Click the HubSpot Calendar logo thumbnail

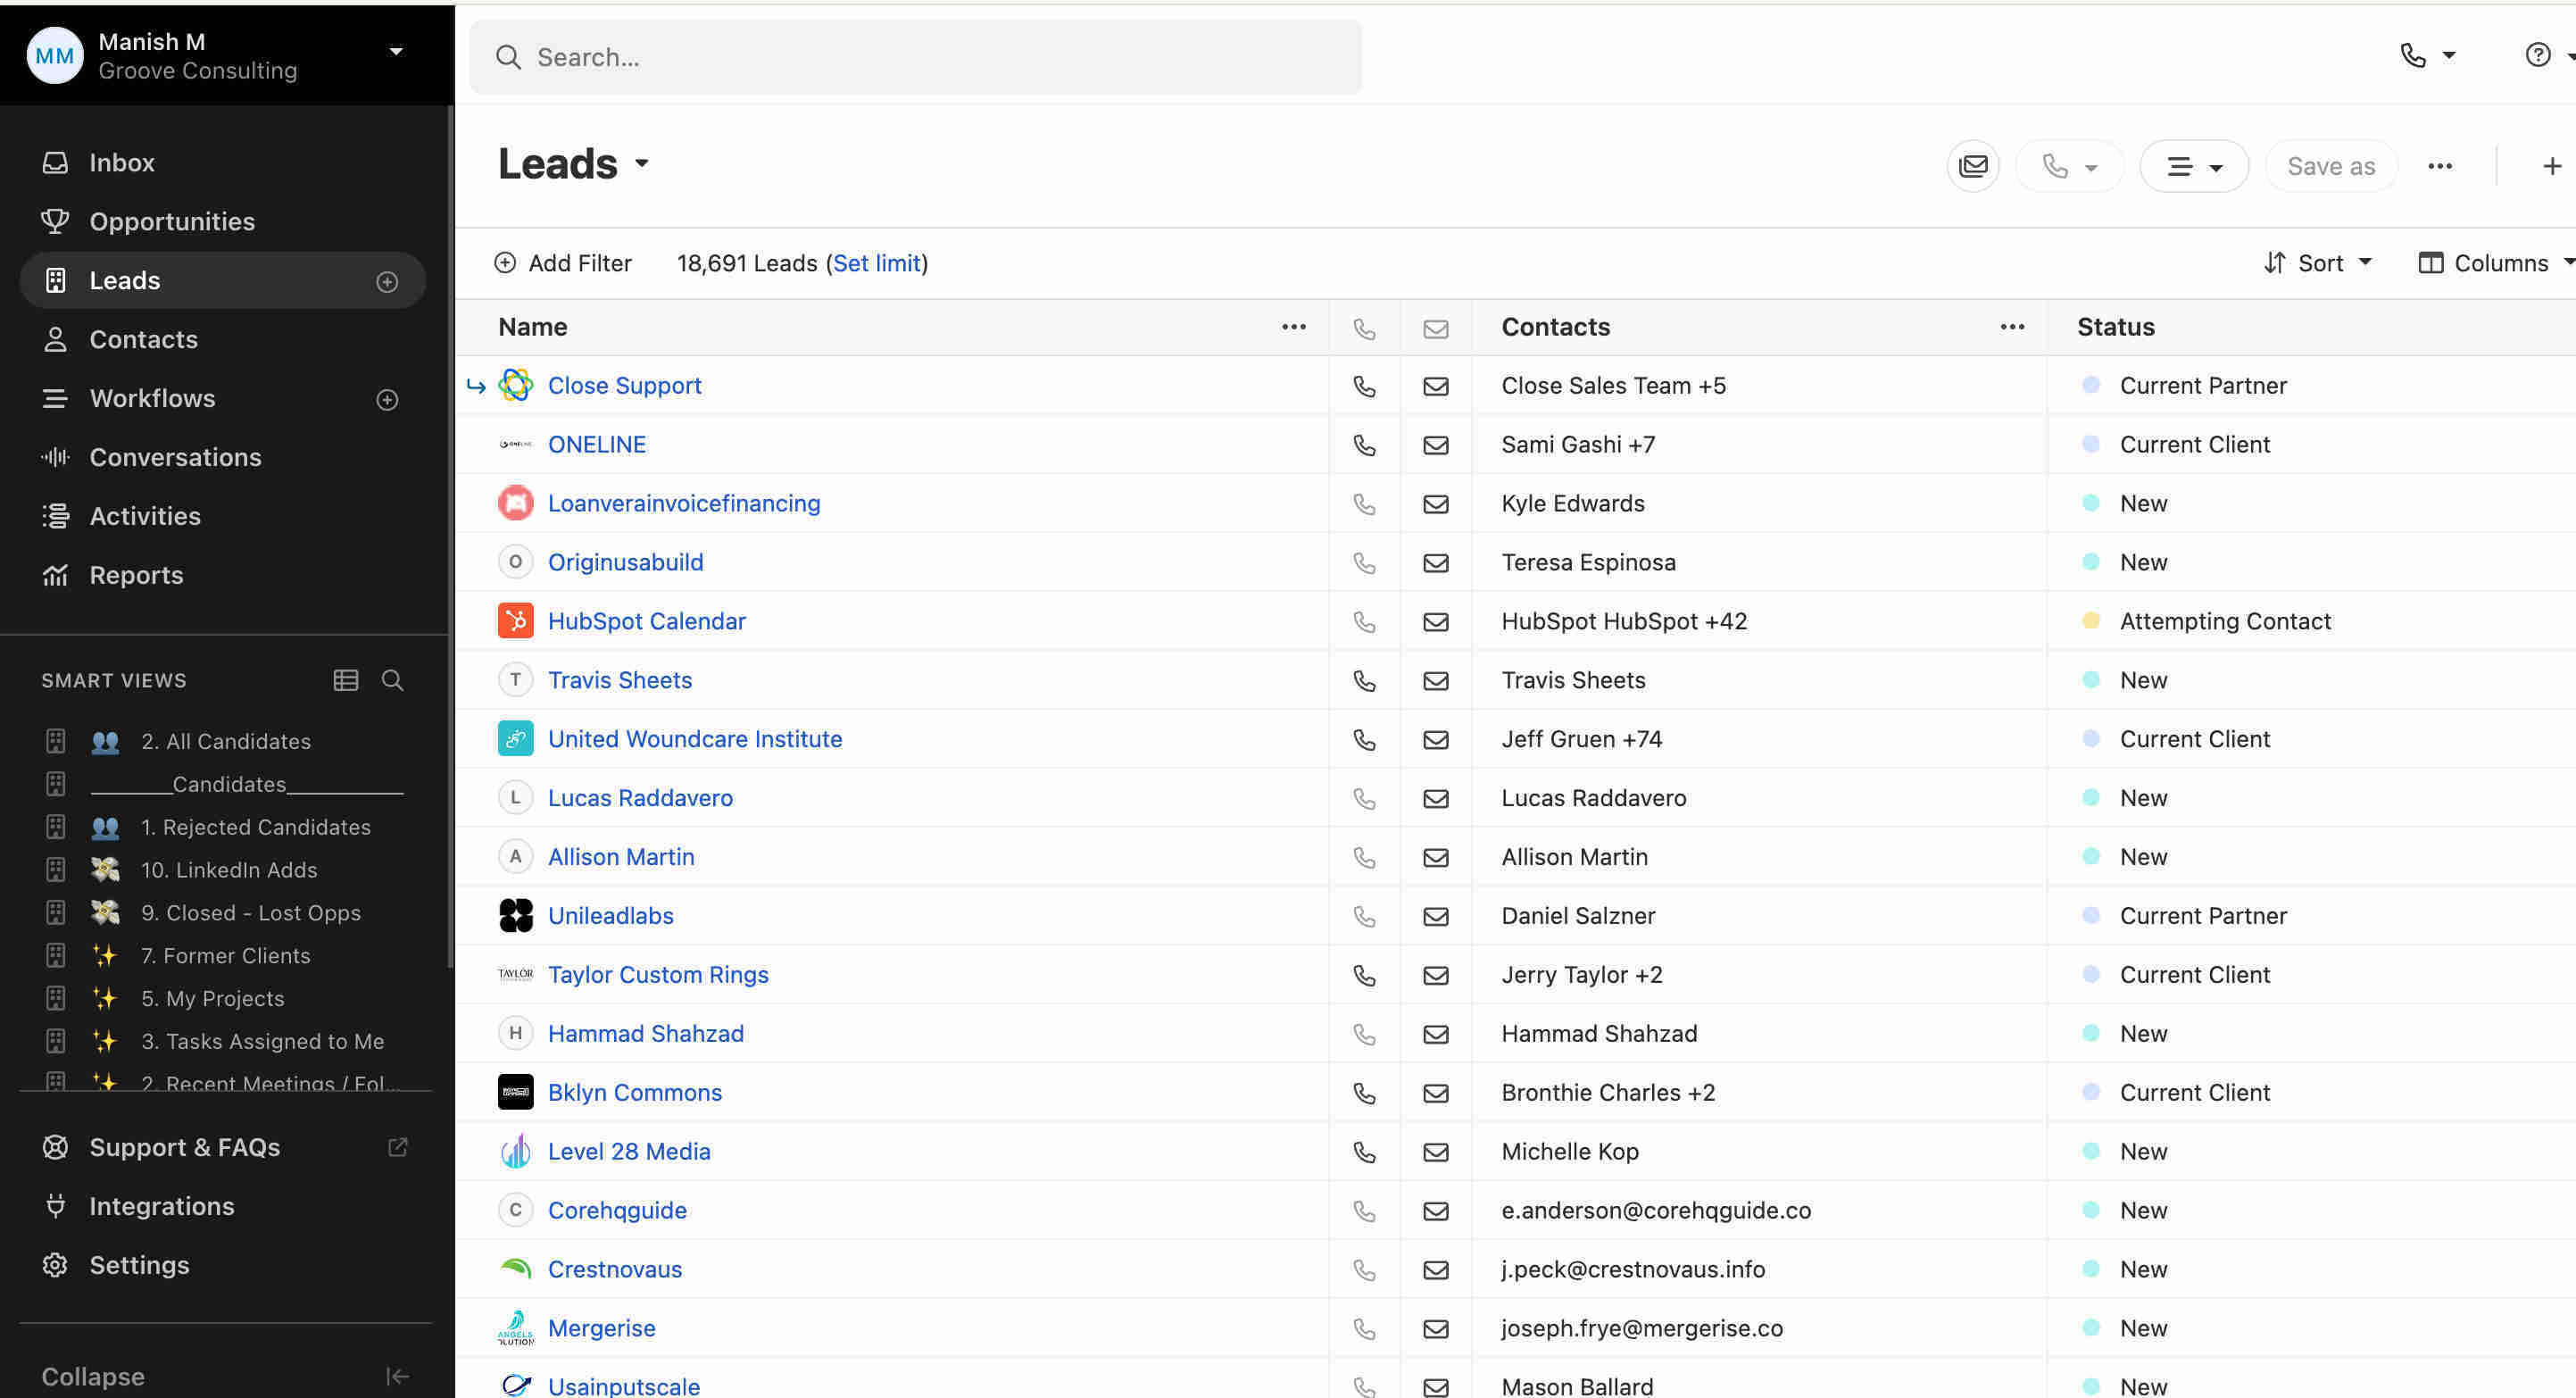[x=516, y=621]
